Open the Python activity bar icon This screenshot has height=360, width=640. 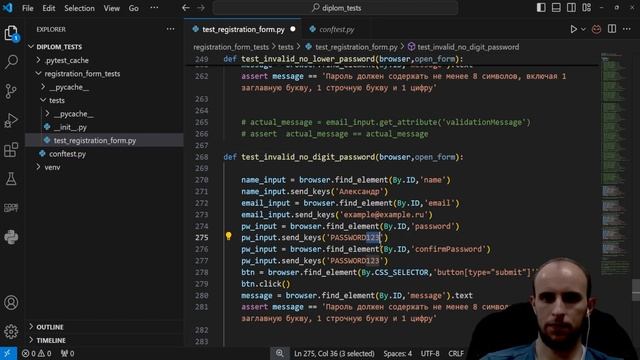click(x=11, y=237)
